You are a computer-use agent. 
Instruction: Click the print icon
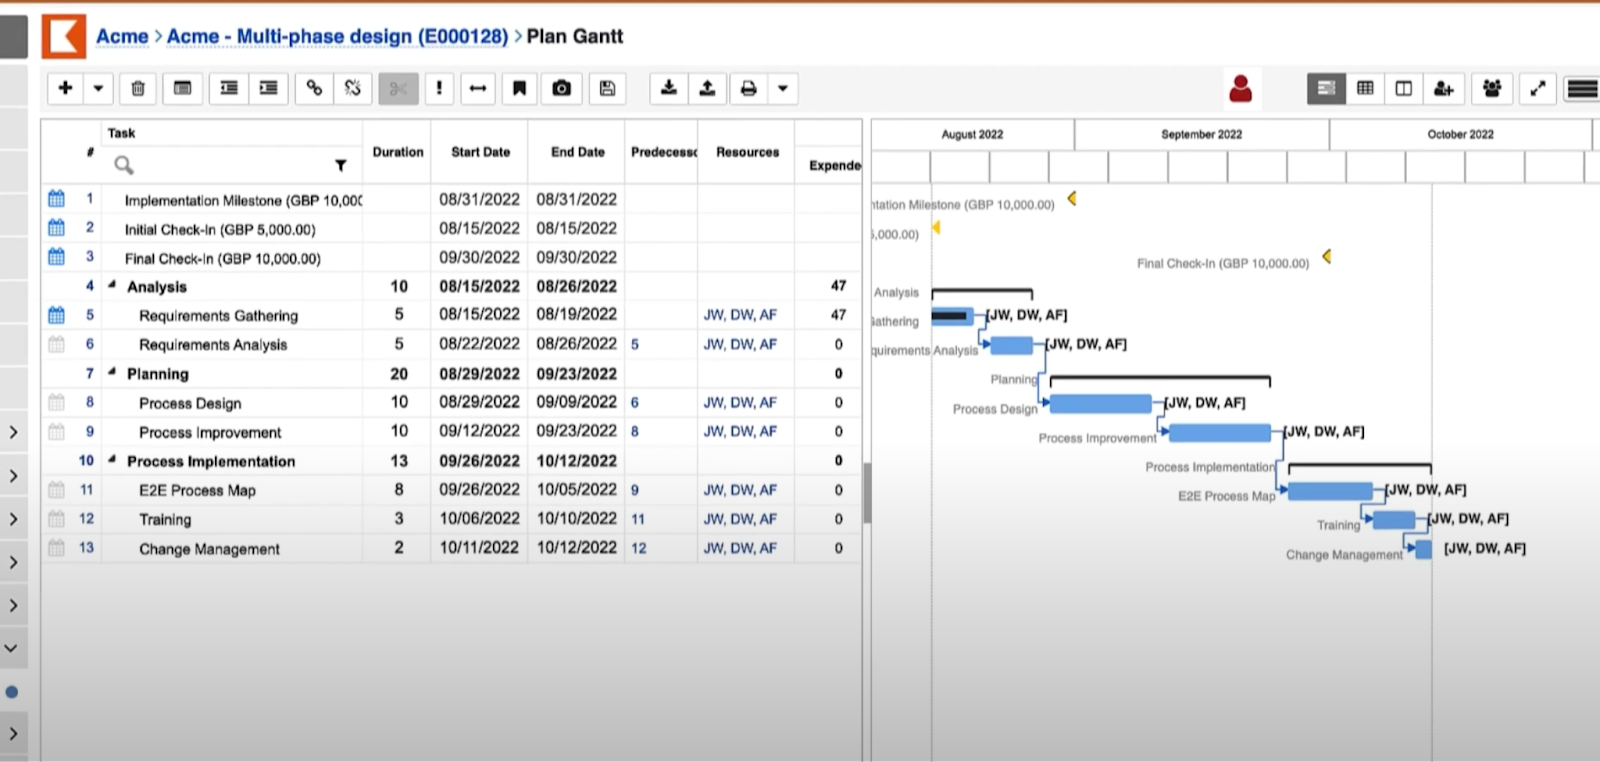coord(748,88)
